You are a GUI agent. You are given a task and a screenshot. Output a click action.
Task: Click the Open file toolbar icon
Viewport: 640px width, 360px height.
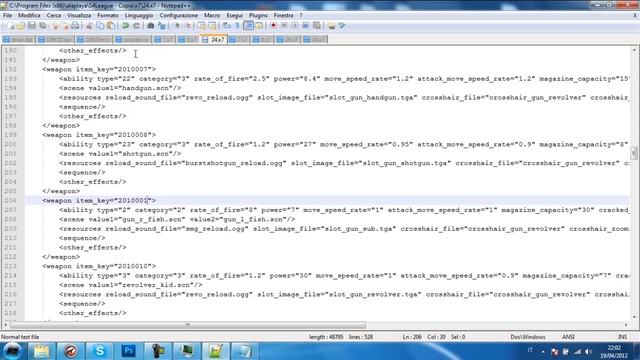pos(21,26)
